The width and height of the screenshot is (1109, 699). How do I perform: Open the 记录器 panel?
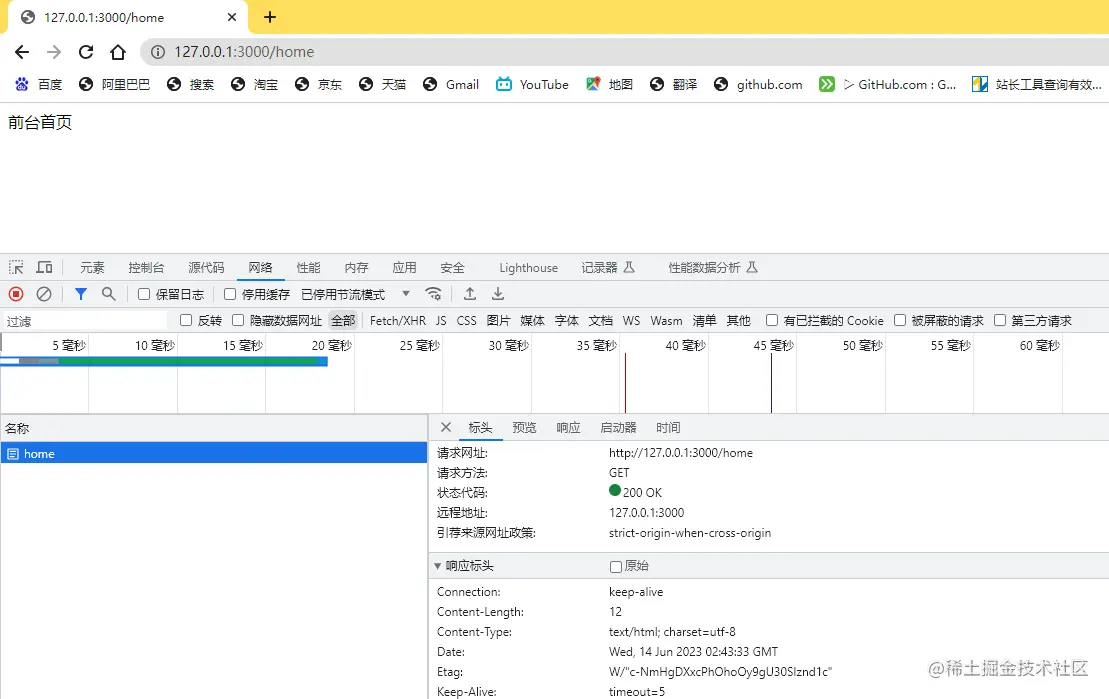point(608,267)
